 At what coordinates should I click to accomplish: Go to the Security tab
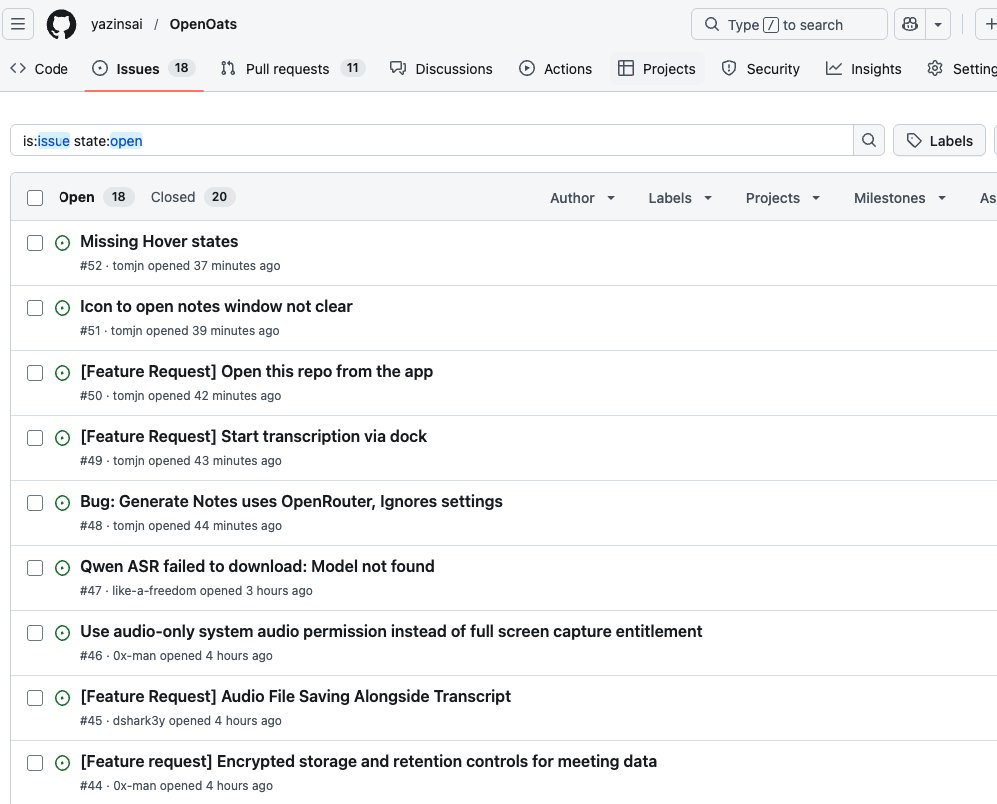tap(760, 69)
